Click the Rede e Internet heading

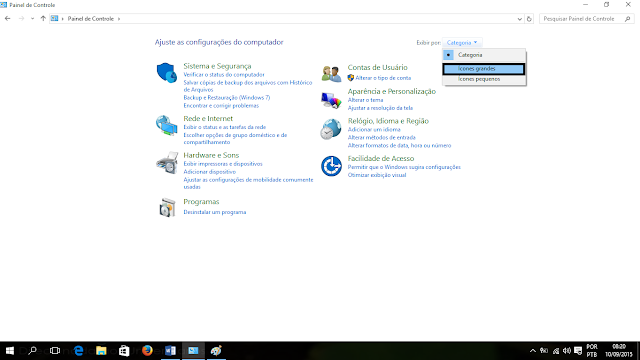[x=208, y=118]
